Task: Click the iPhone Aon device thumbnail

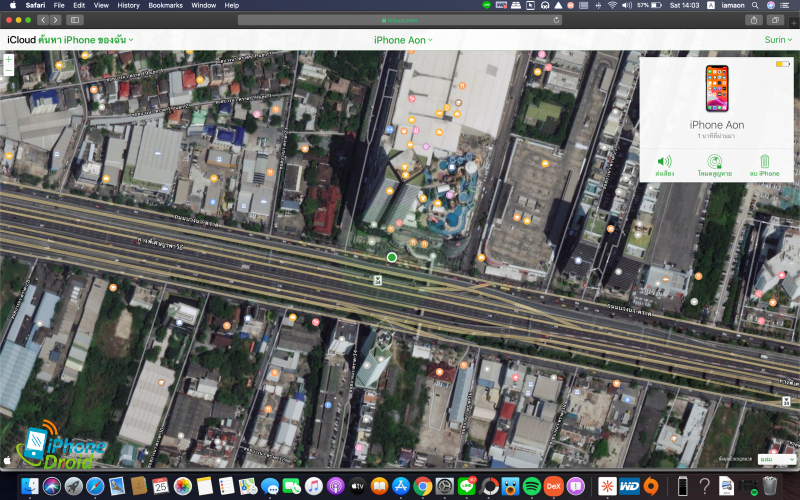Action: 716,90
